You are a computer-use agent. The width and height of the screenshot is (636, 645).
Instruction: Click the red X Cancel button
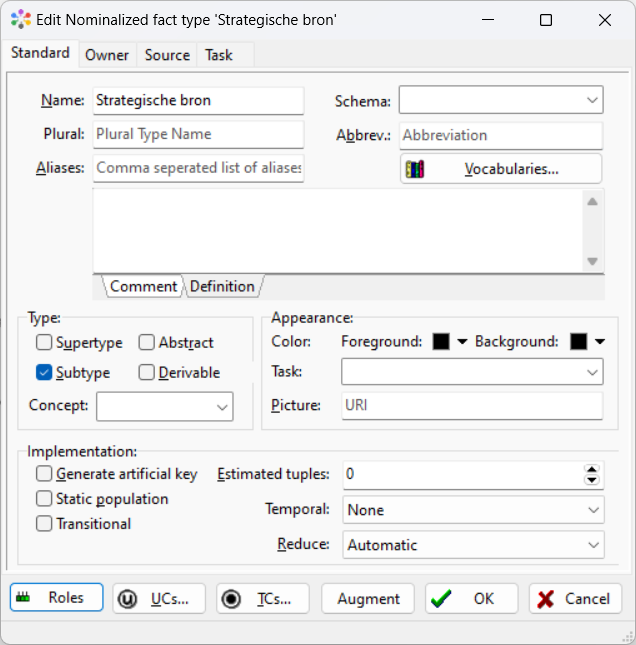(x=575, y=598)
